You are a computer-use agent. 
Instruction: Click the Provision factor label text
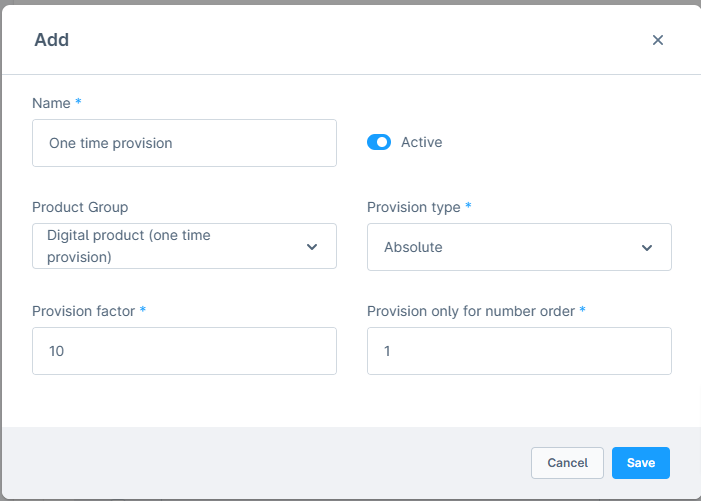[83, 311]
